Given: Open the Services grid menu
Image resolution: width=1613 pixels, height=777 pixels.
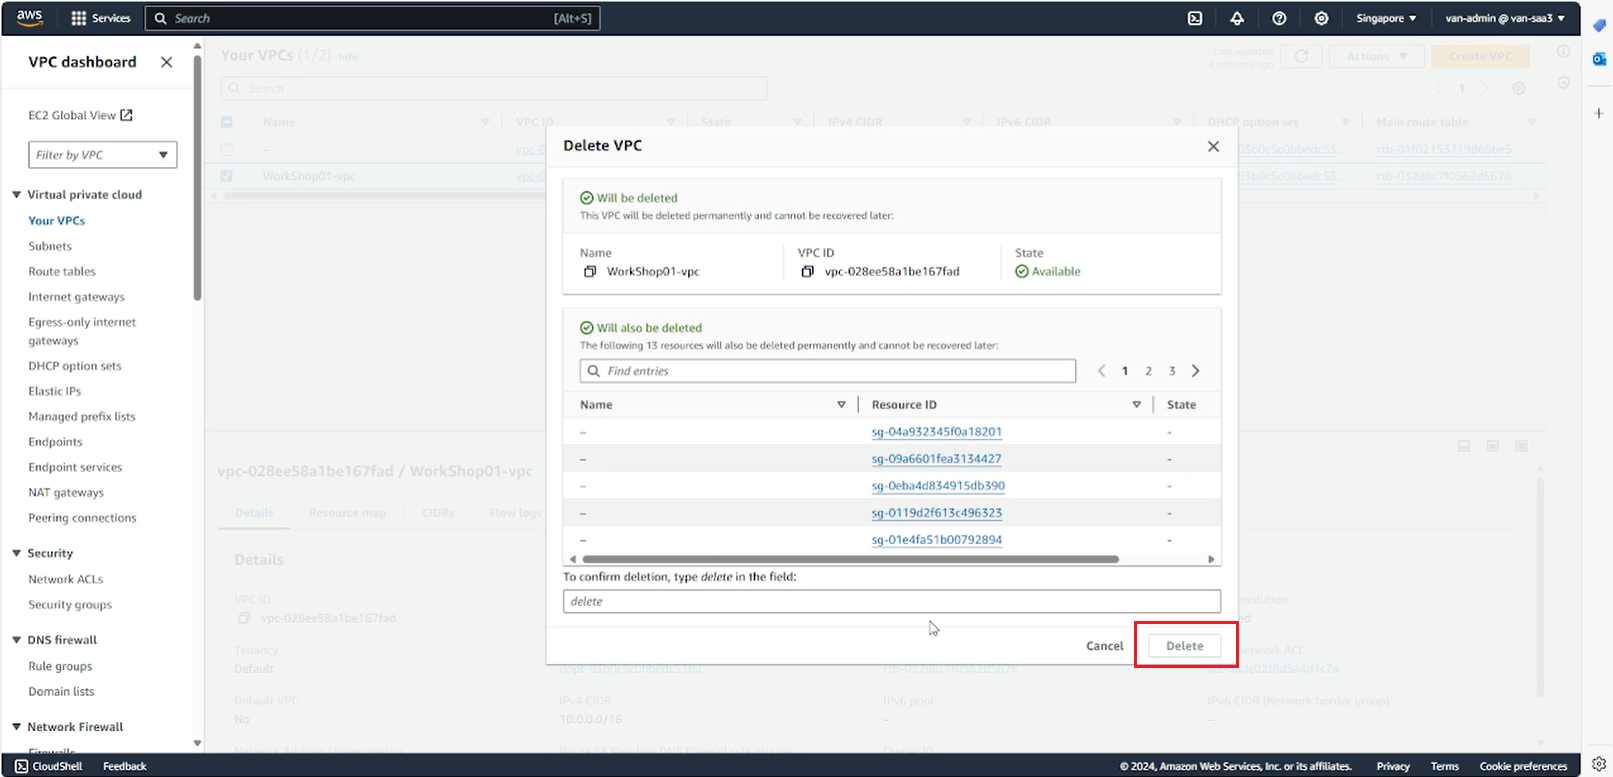Looking at the screenshot, I should [x=101, y=18].
